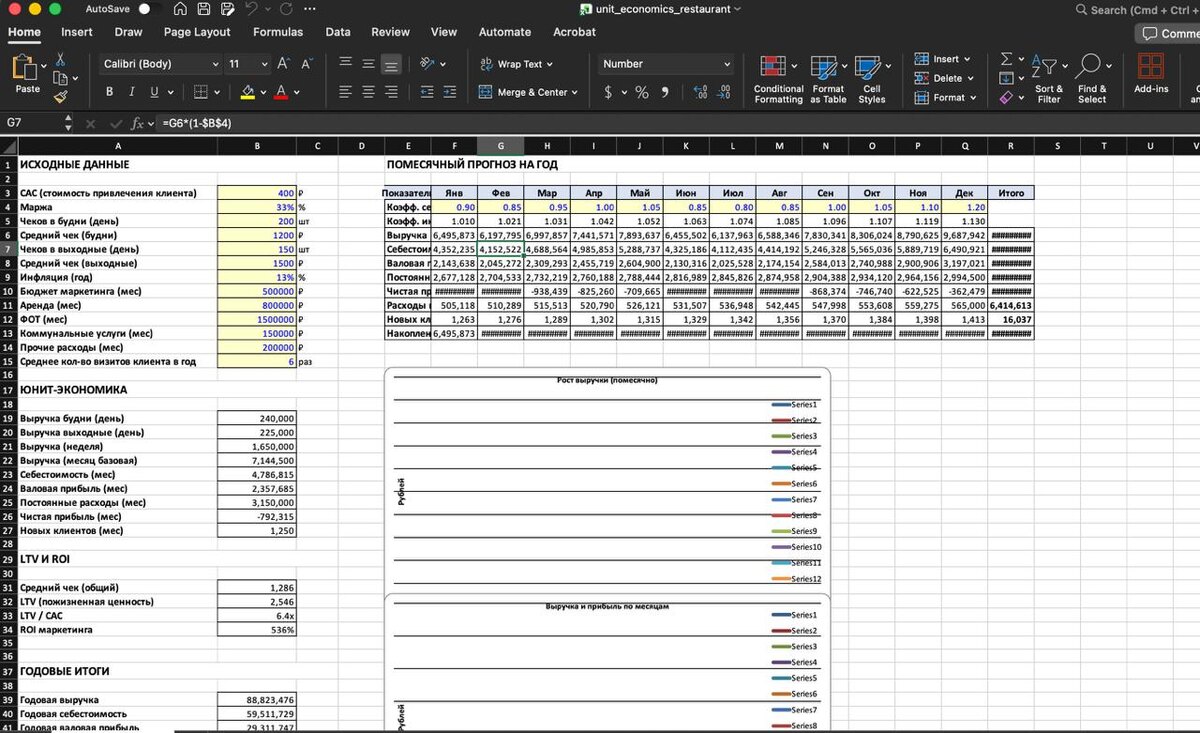Click the Redo icon
1200x733 pixels.
(286, 9)
